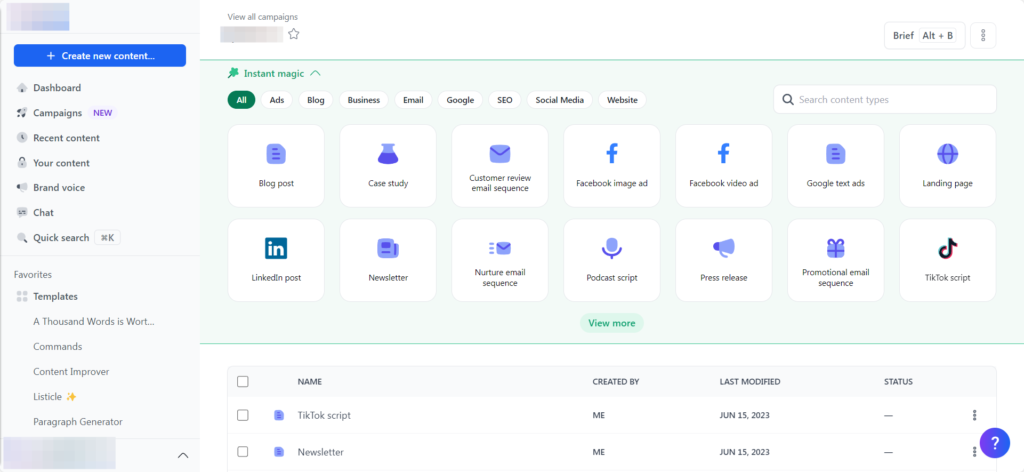Tick the select-all checkbox in table header
Viewport: 1024px width, 472px height.
[x=243, y=381]
